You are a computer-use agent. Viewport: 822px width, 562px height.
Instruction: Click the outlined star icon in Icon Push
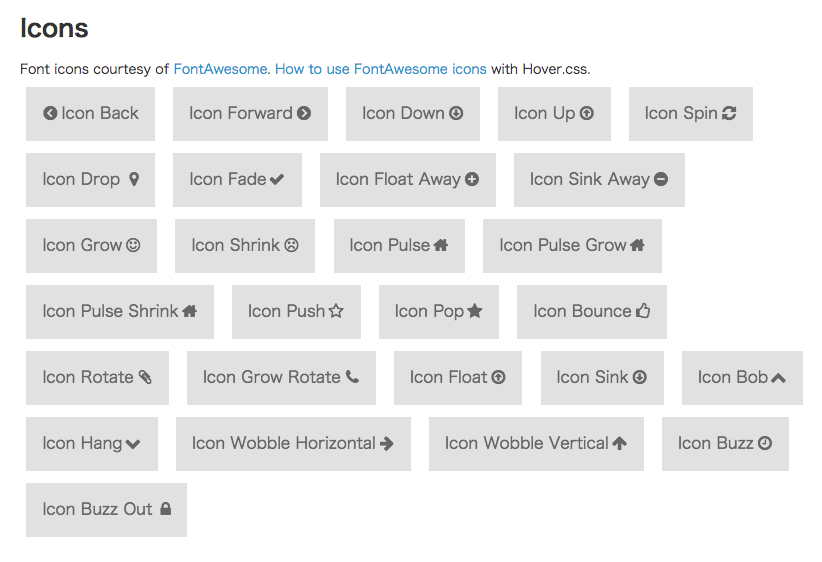click(x=336, y=311)
